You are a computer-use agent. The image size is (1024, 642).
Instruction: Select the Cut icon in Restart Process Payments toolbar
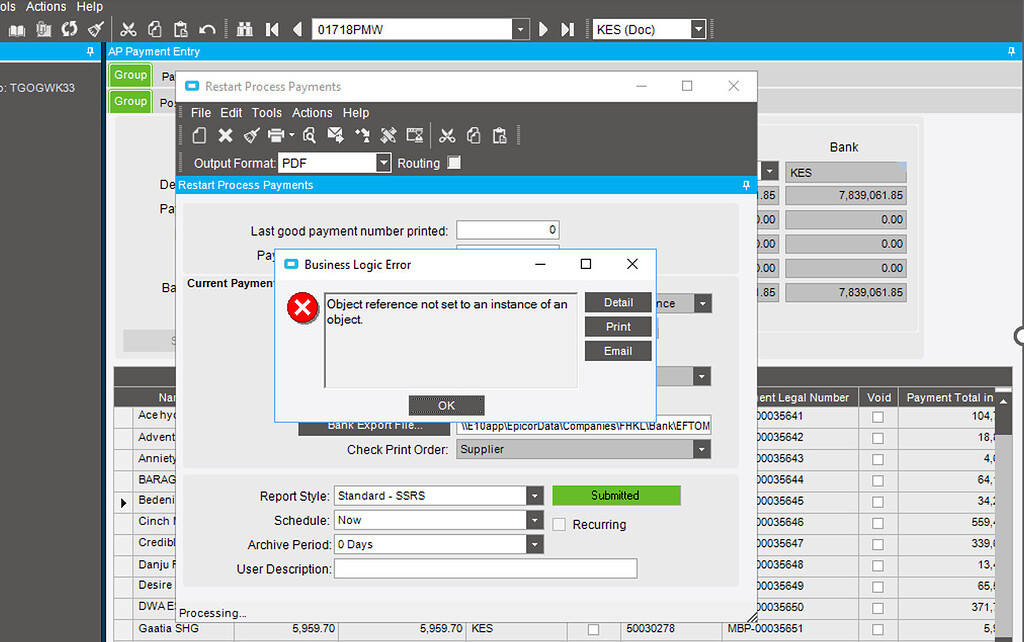448,135
